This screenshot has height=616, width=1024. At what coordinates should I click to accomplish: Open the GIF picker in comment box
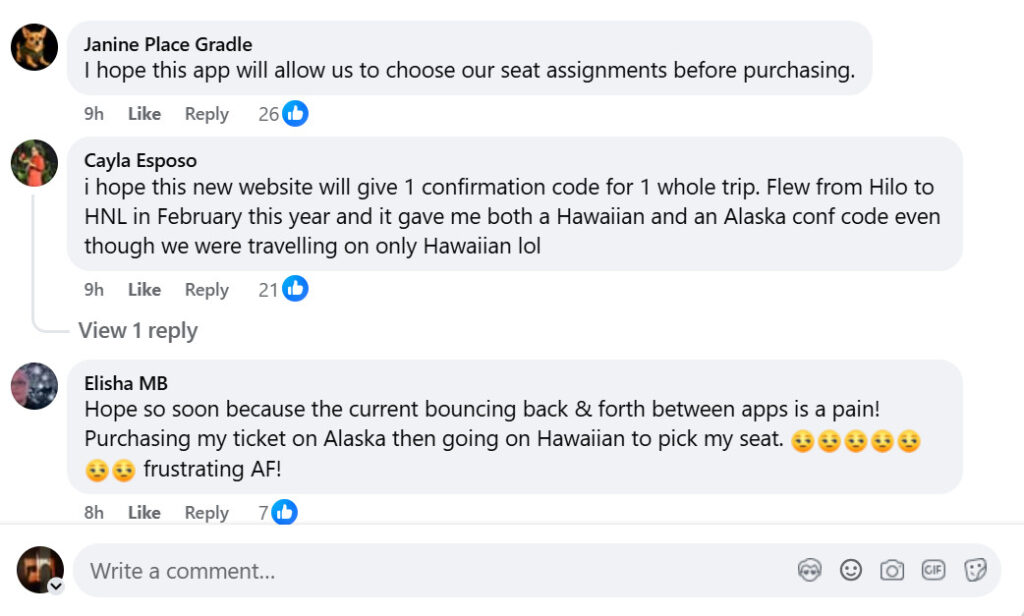click(x=933, y=570)
